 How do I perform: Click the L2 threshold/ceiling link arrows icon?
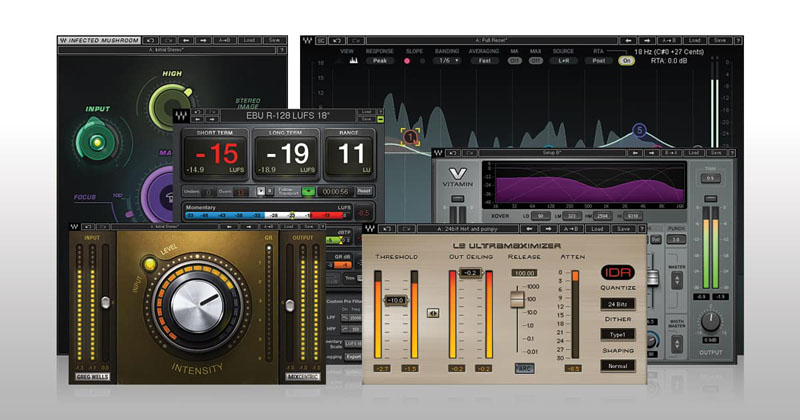tap(433, 313)
